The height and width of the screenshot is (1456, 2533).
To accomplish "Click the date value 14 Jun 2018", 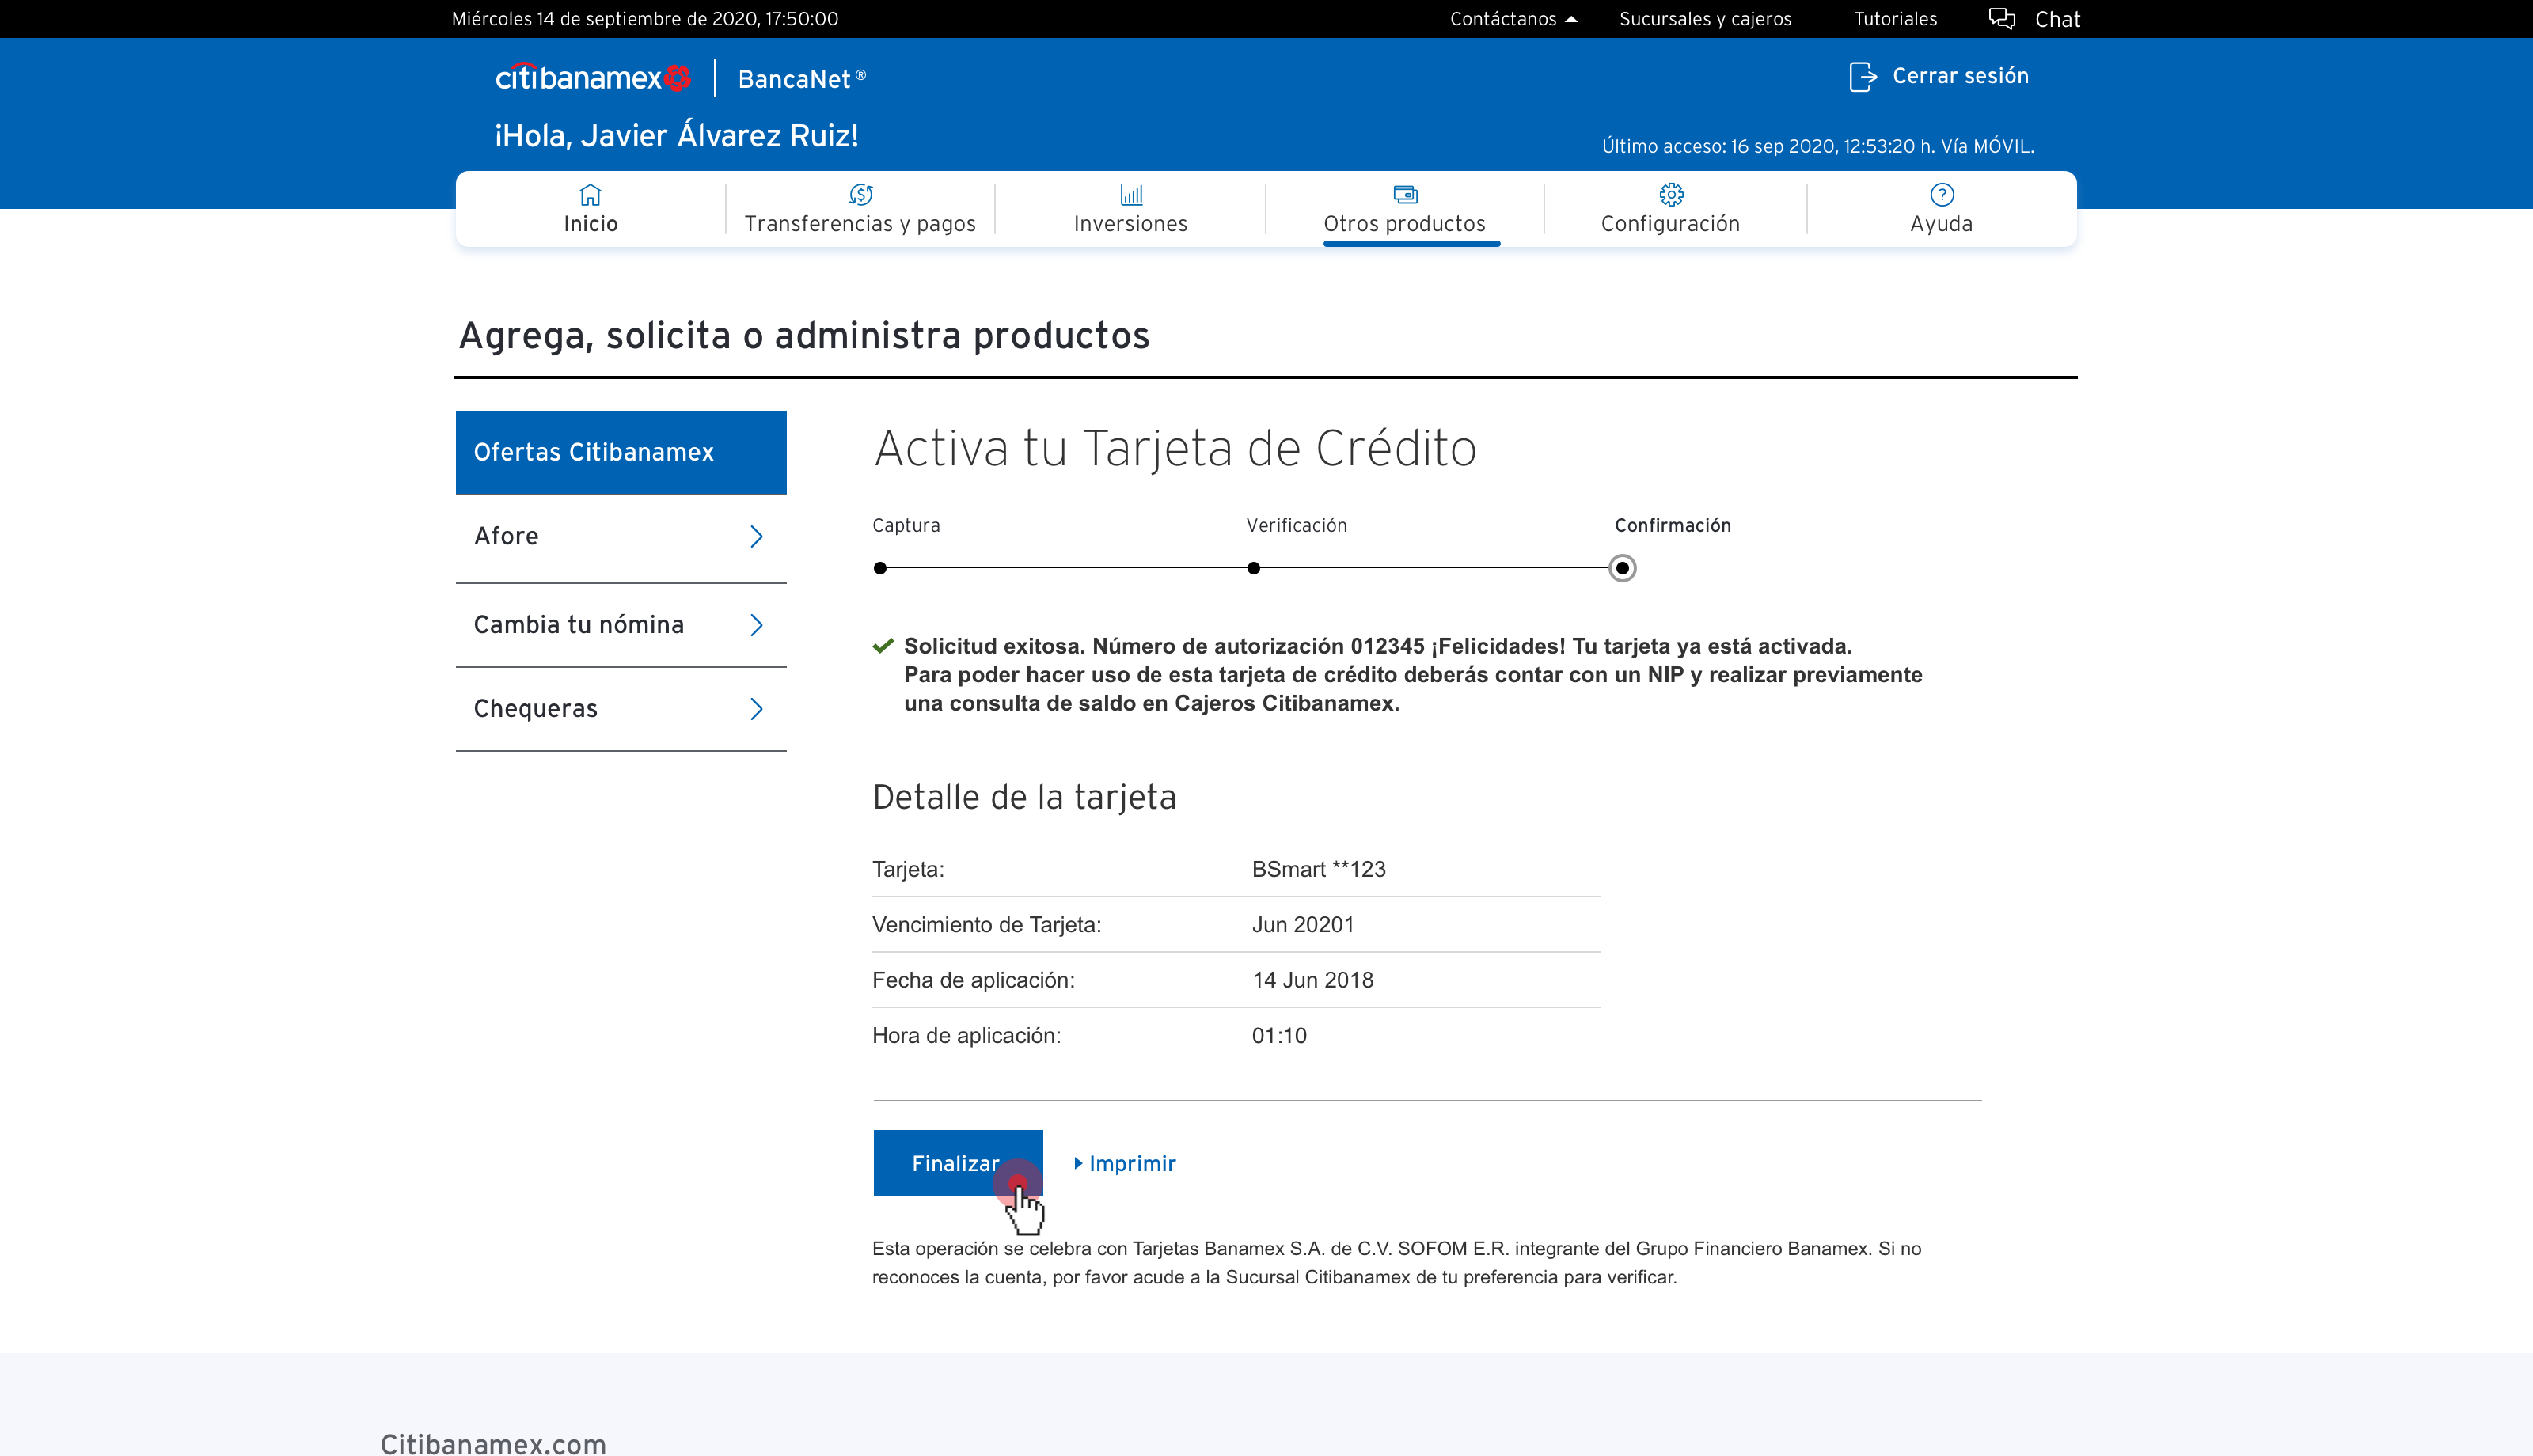I will coord(1313,980).
